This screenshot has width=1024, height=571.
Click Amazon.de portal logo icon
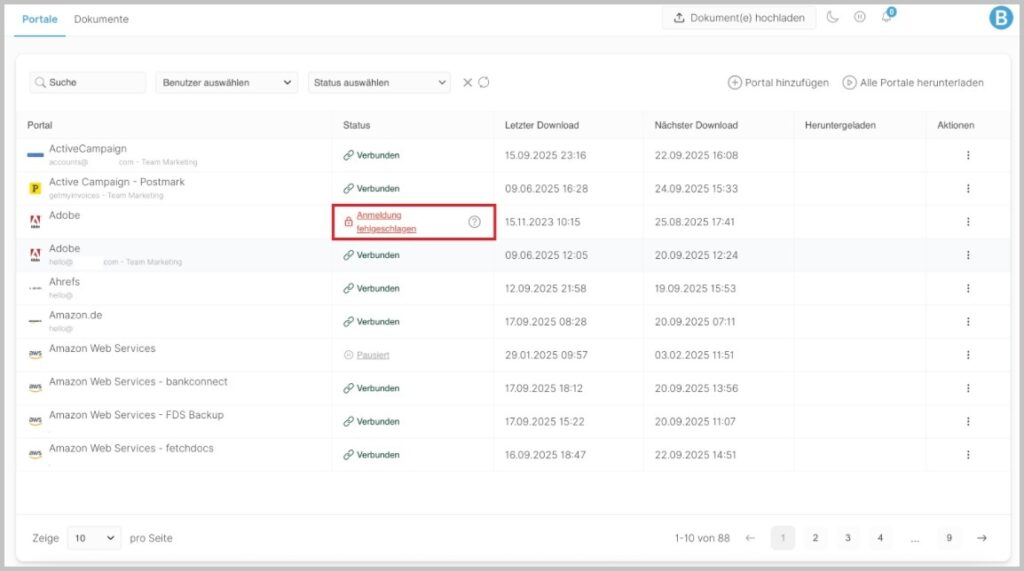click(35, 321)
